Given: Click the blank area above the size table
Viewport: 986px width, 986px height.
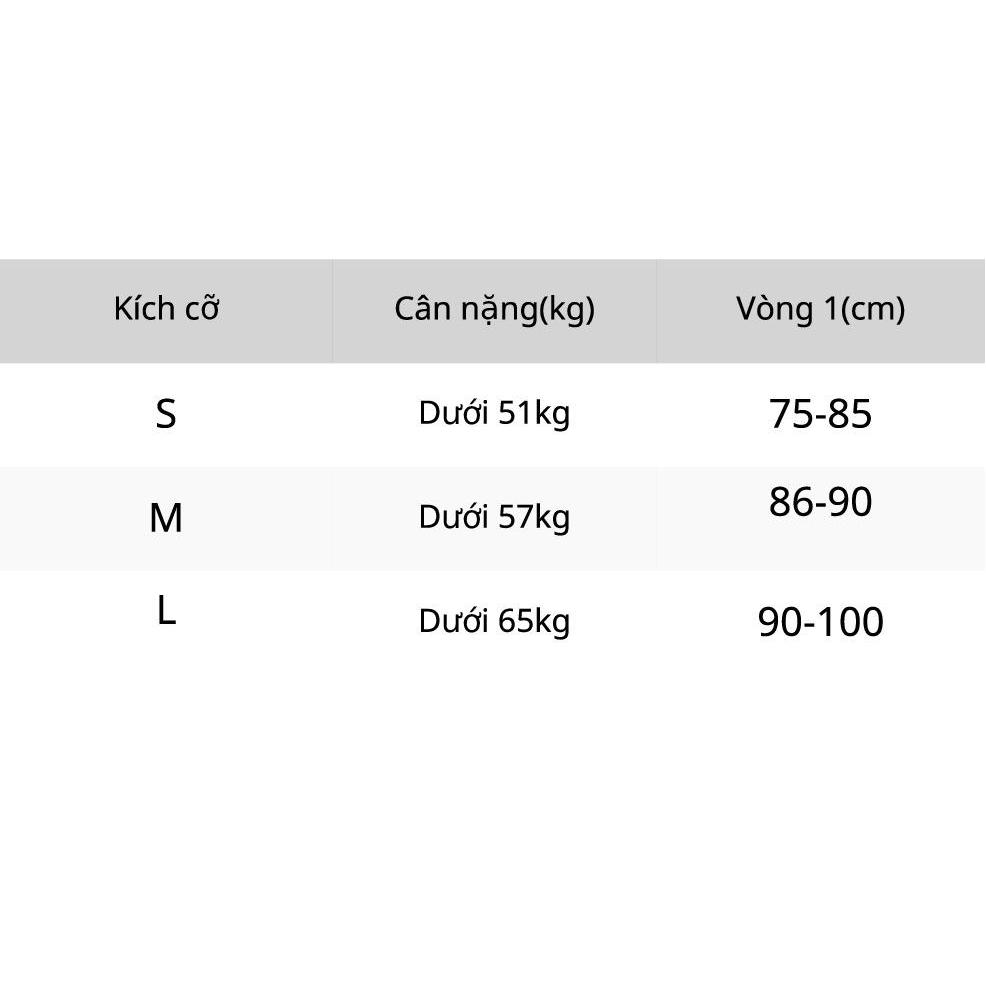Looking at the screenshot, I should tap(493, 130).
